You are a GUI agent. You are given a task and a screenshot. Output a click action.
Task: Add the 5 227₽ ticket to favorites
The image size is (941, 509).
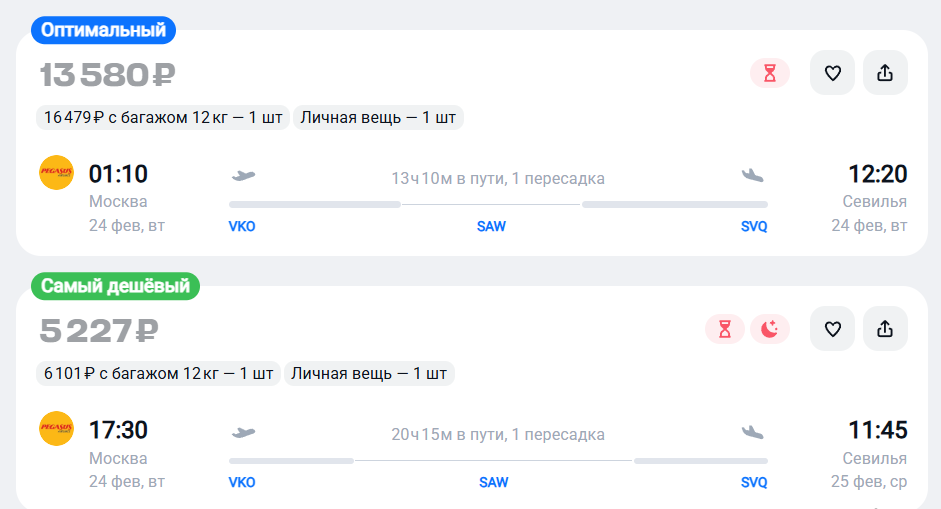click(832, 329)
